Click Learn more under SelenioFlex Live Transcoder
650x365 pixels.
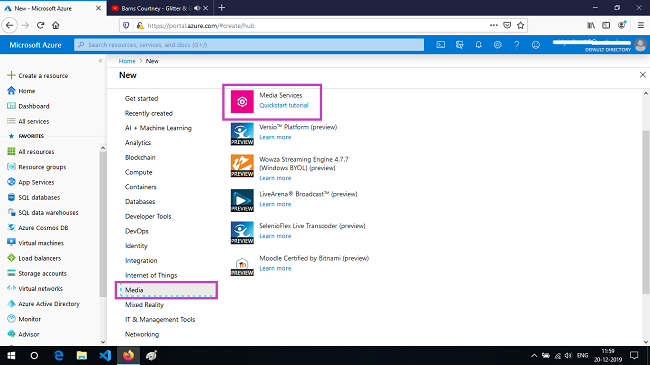(x=275, y=236)
